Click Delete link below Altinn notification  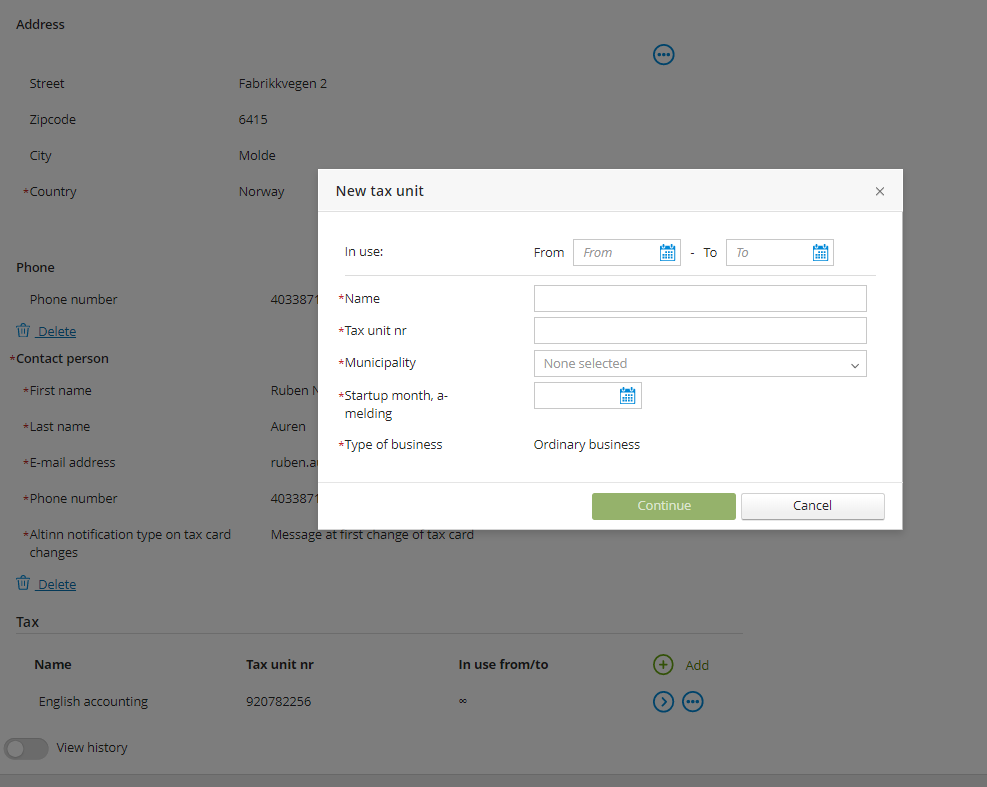click(57, 584)
